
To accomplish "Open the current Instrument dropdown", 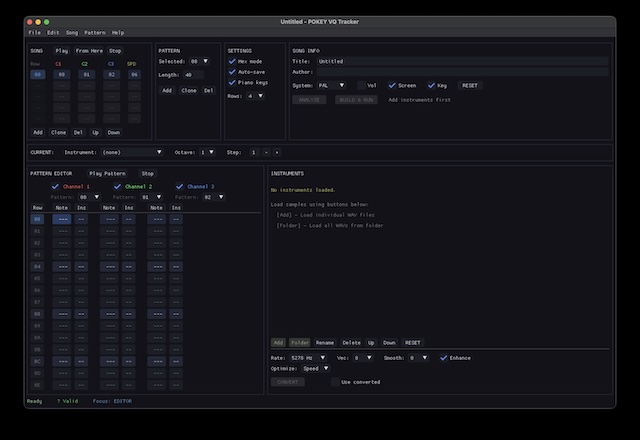I will [x=131, y=152].
